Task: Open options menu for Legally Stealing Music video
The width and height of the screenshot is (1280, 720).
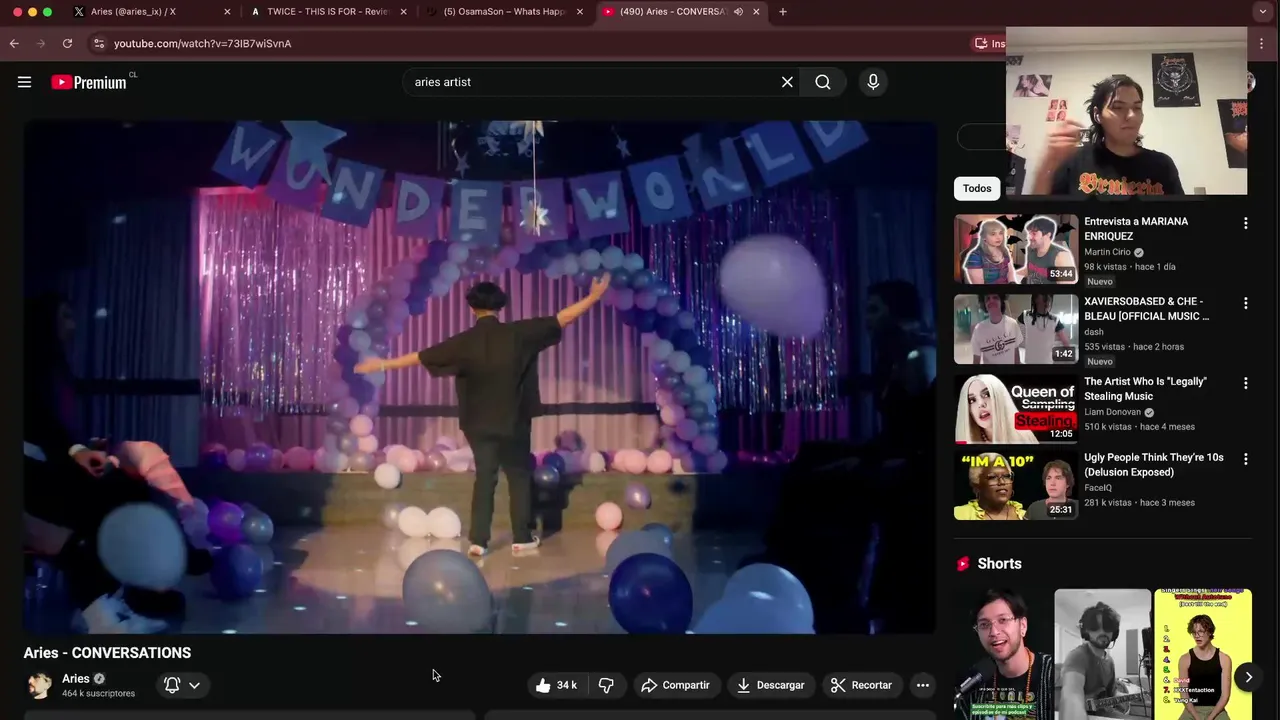Action: pyautogui.click(x=1245, y=383)
